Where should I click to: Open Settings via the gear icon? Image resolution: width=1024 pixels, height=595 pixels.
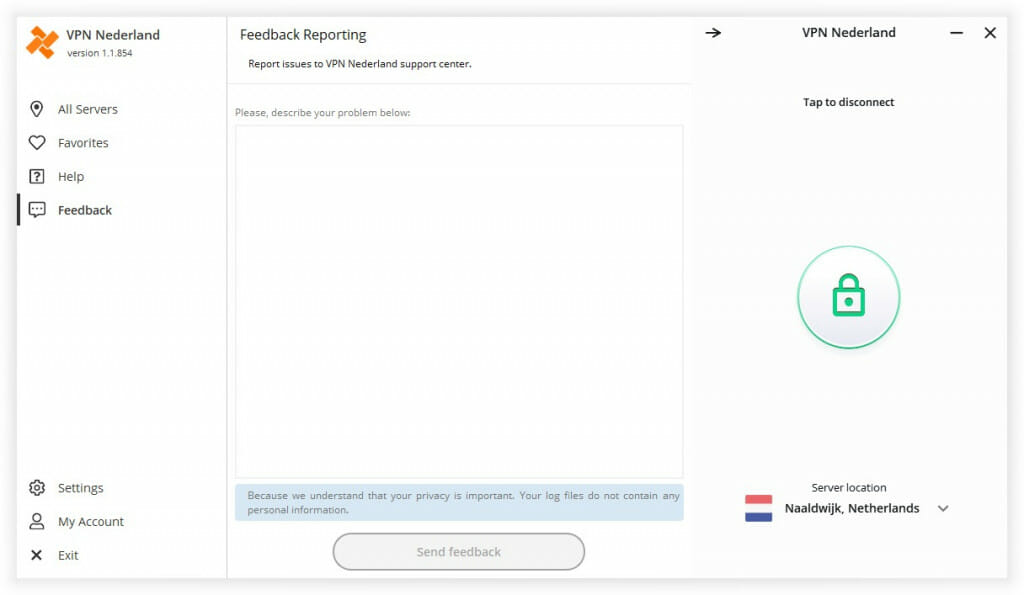37,488
